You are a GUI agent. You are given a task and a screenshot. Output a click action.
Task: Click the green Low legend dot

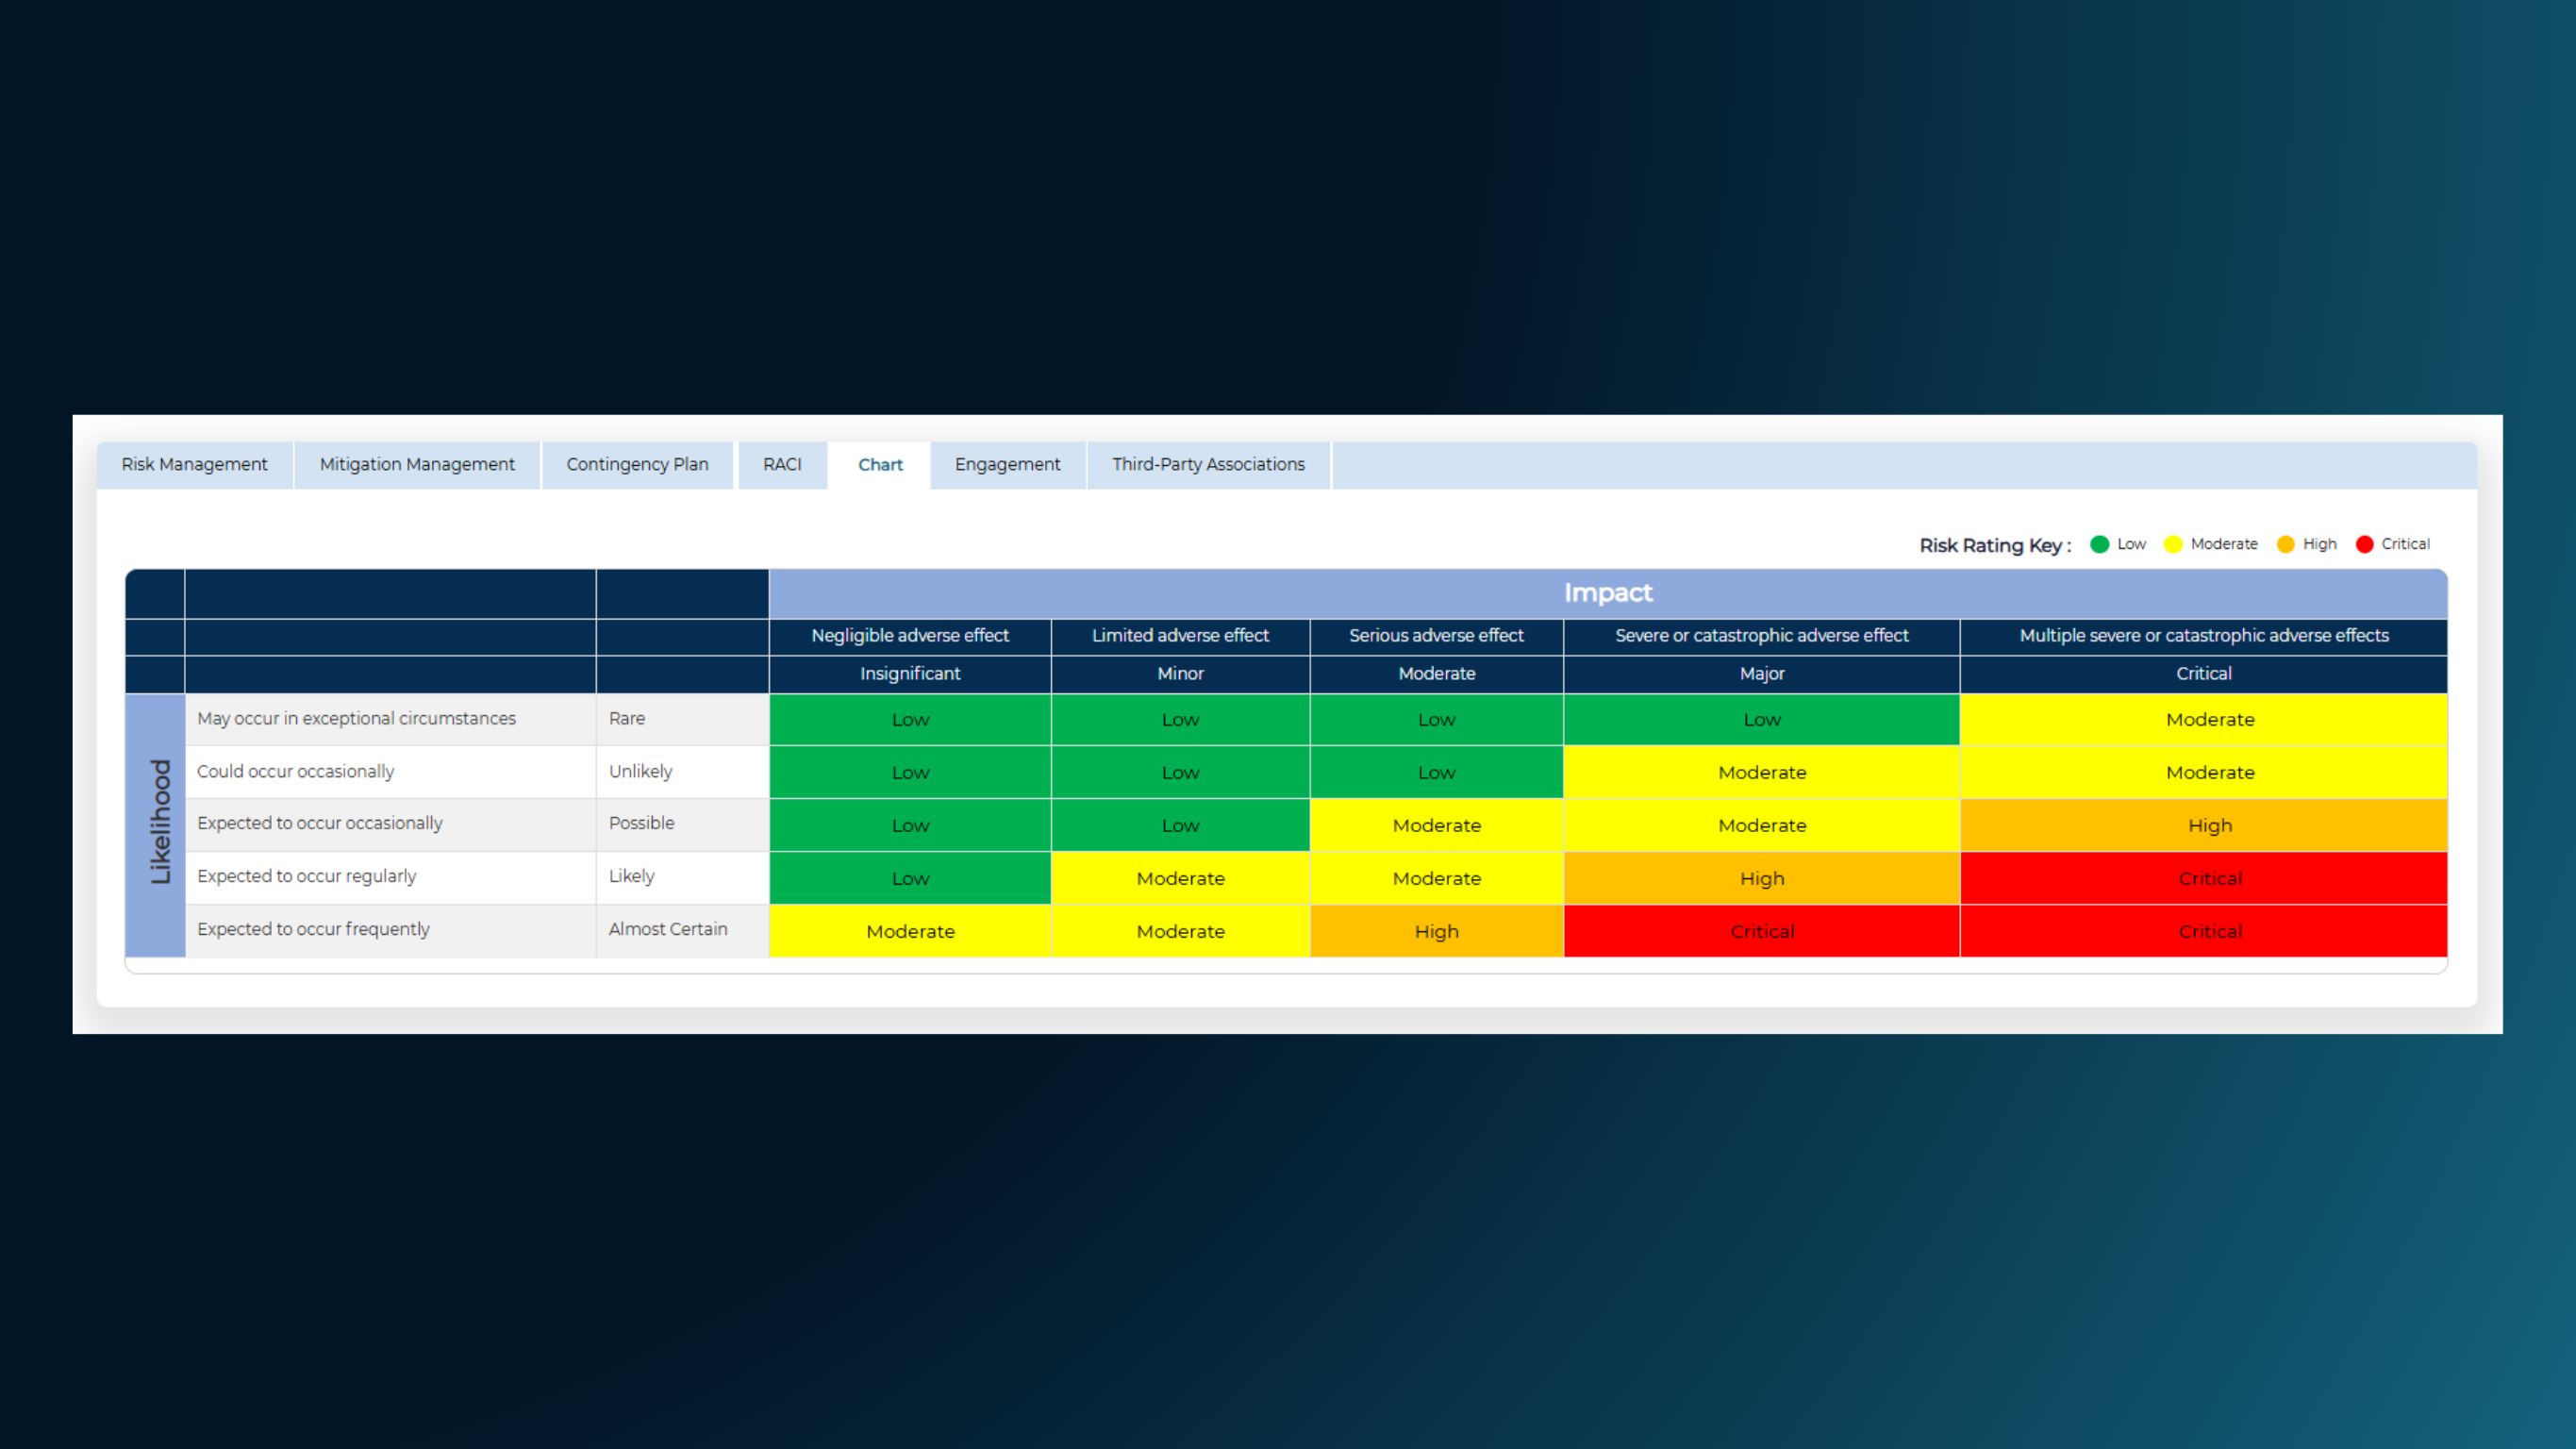pos(2100,544)
